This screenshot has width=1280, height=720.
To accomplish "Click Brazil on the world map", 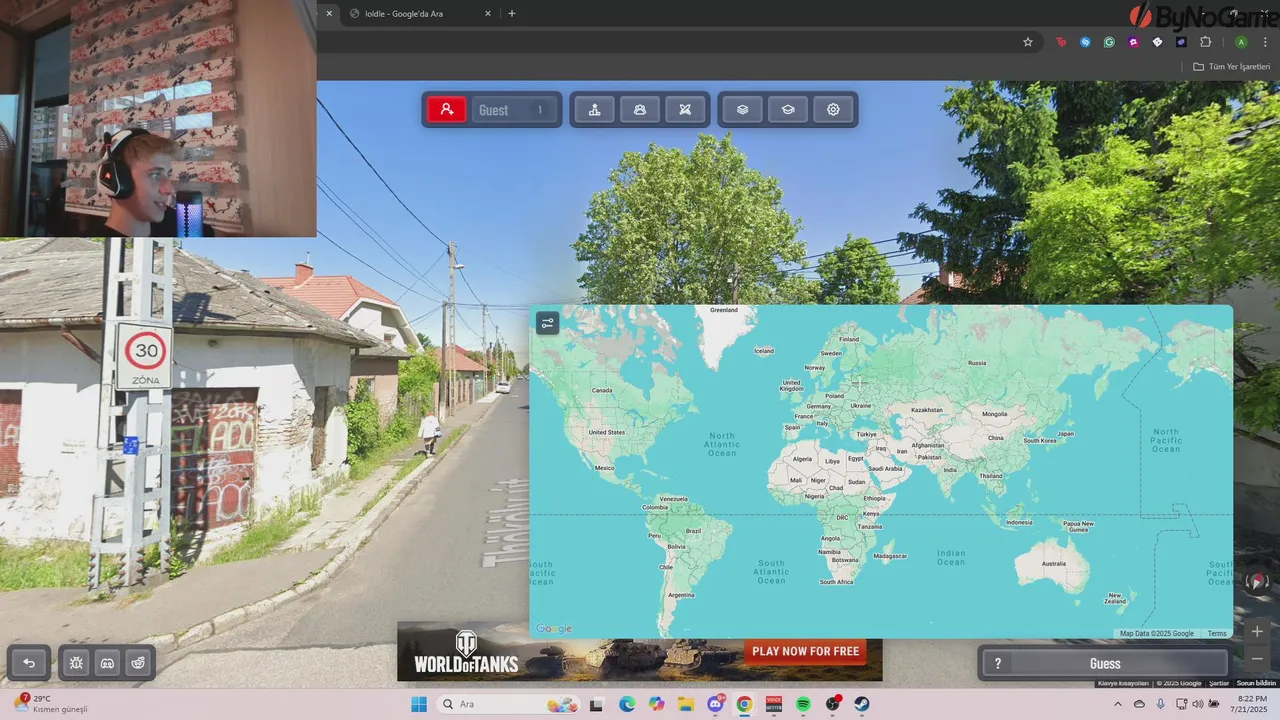I will tap(691, 530).
